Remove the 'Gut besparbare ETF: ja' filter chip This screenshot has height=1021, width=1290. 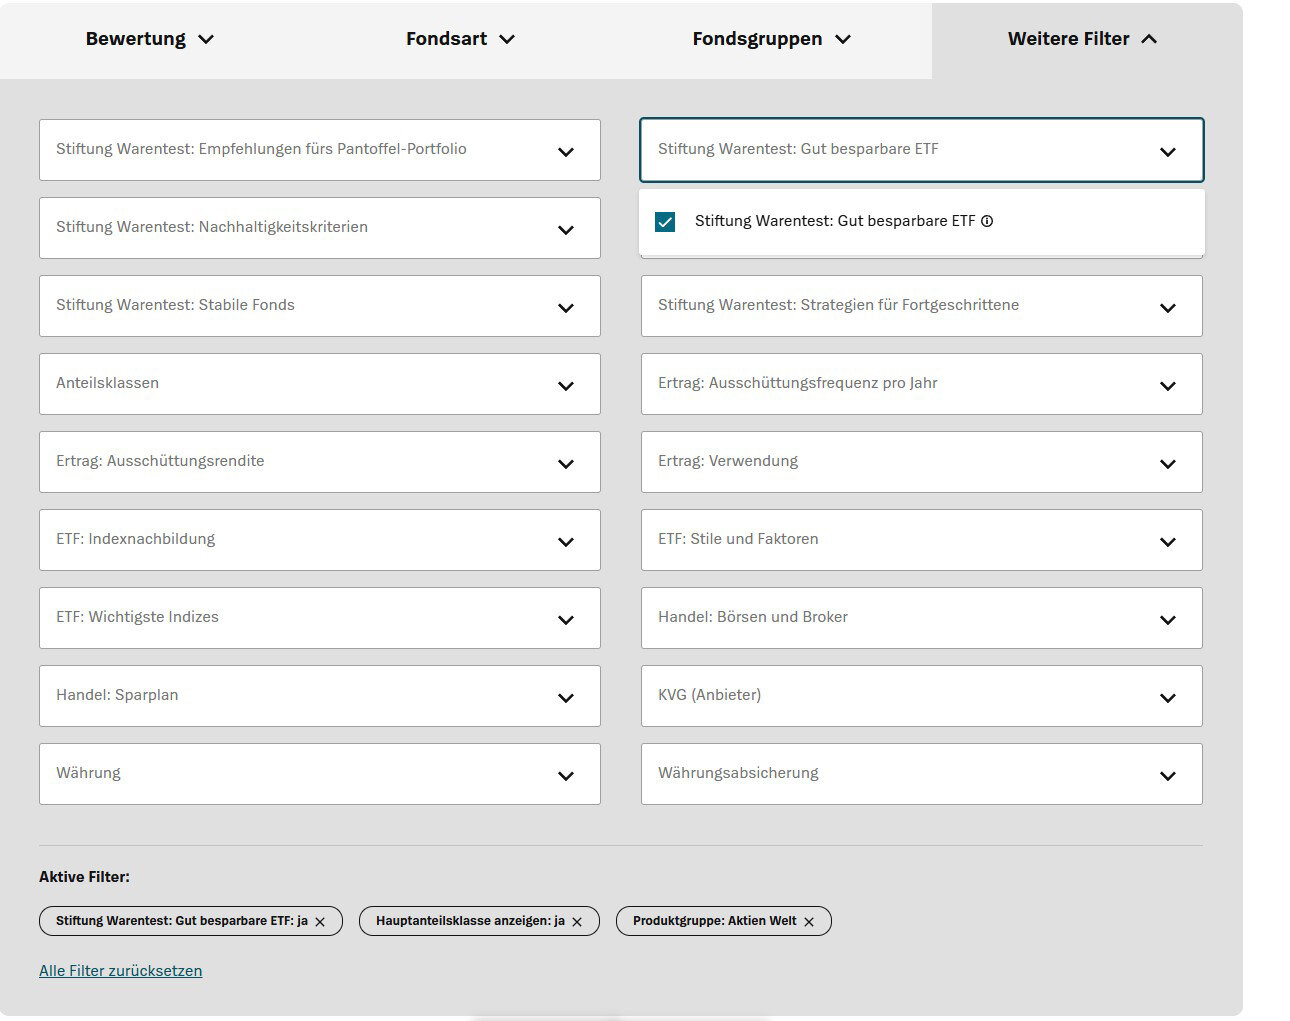tap(320, 922)
